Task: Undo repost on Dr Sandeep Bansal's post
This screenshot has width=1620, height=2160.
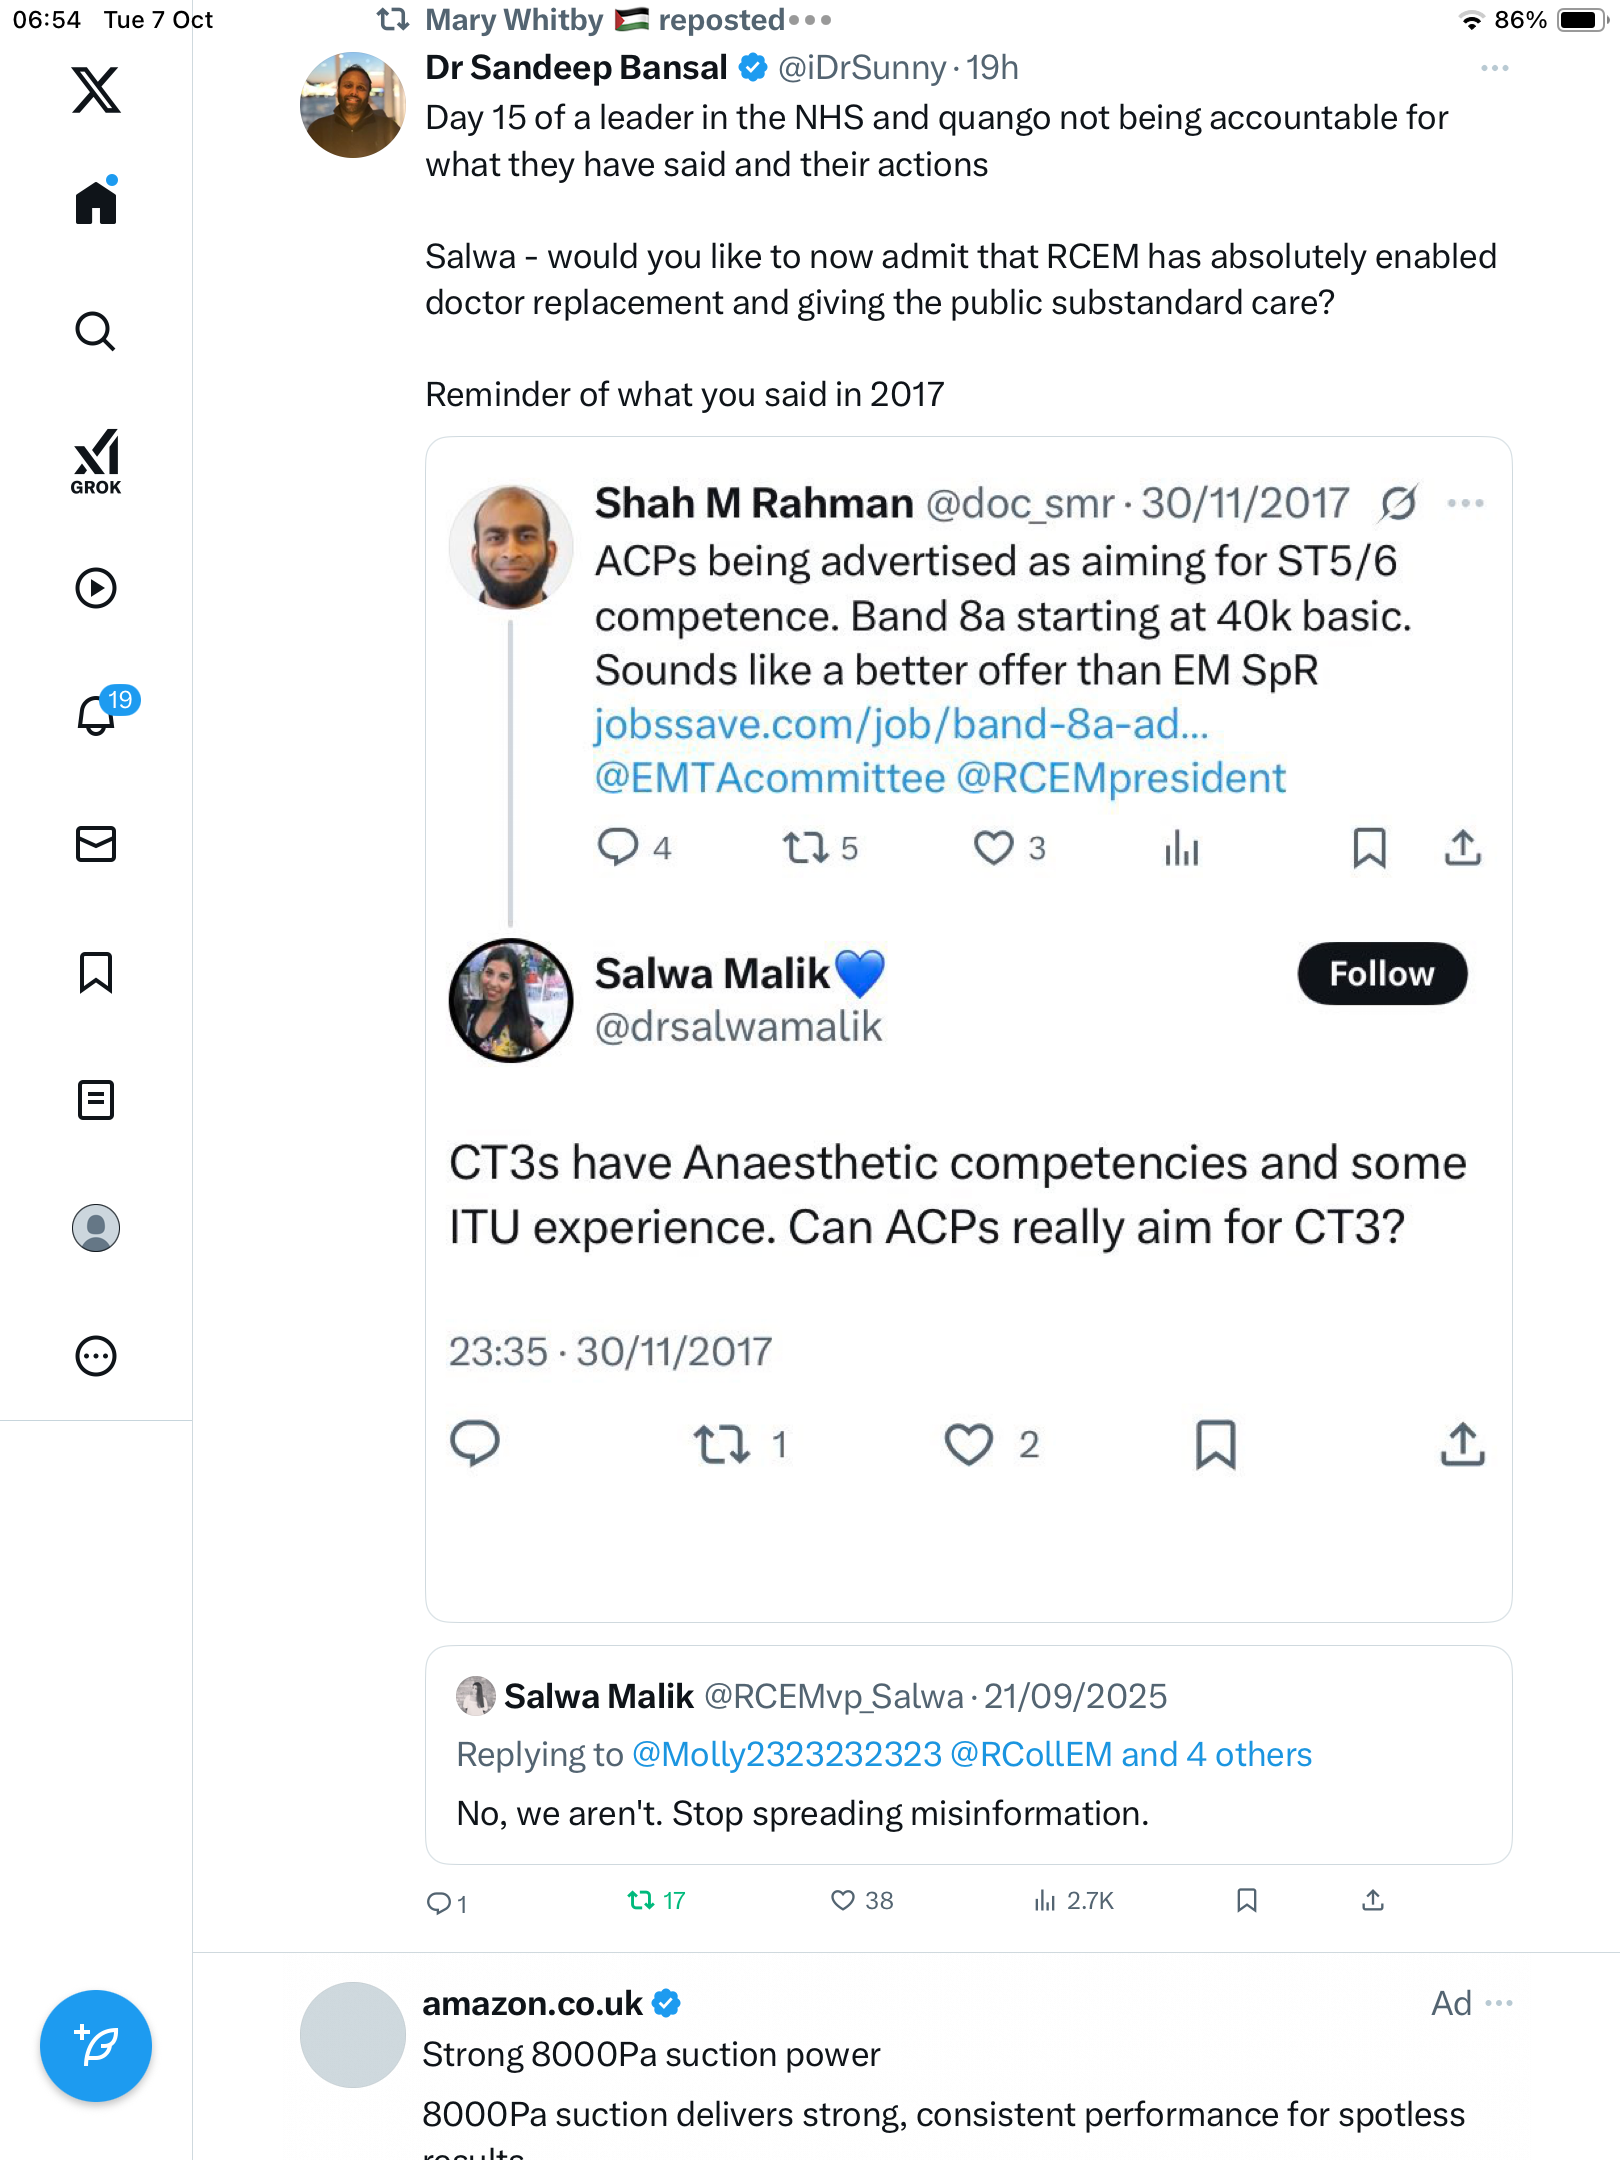Action: click(641, 1900)
